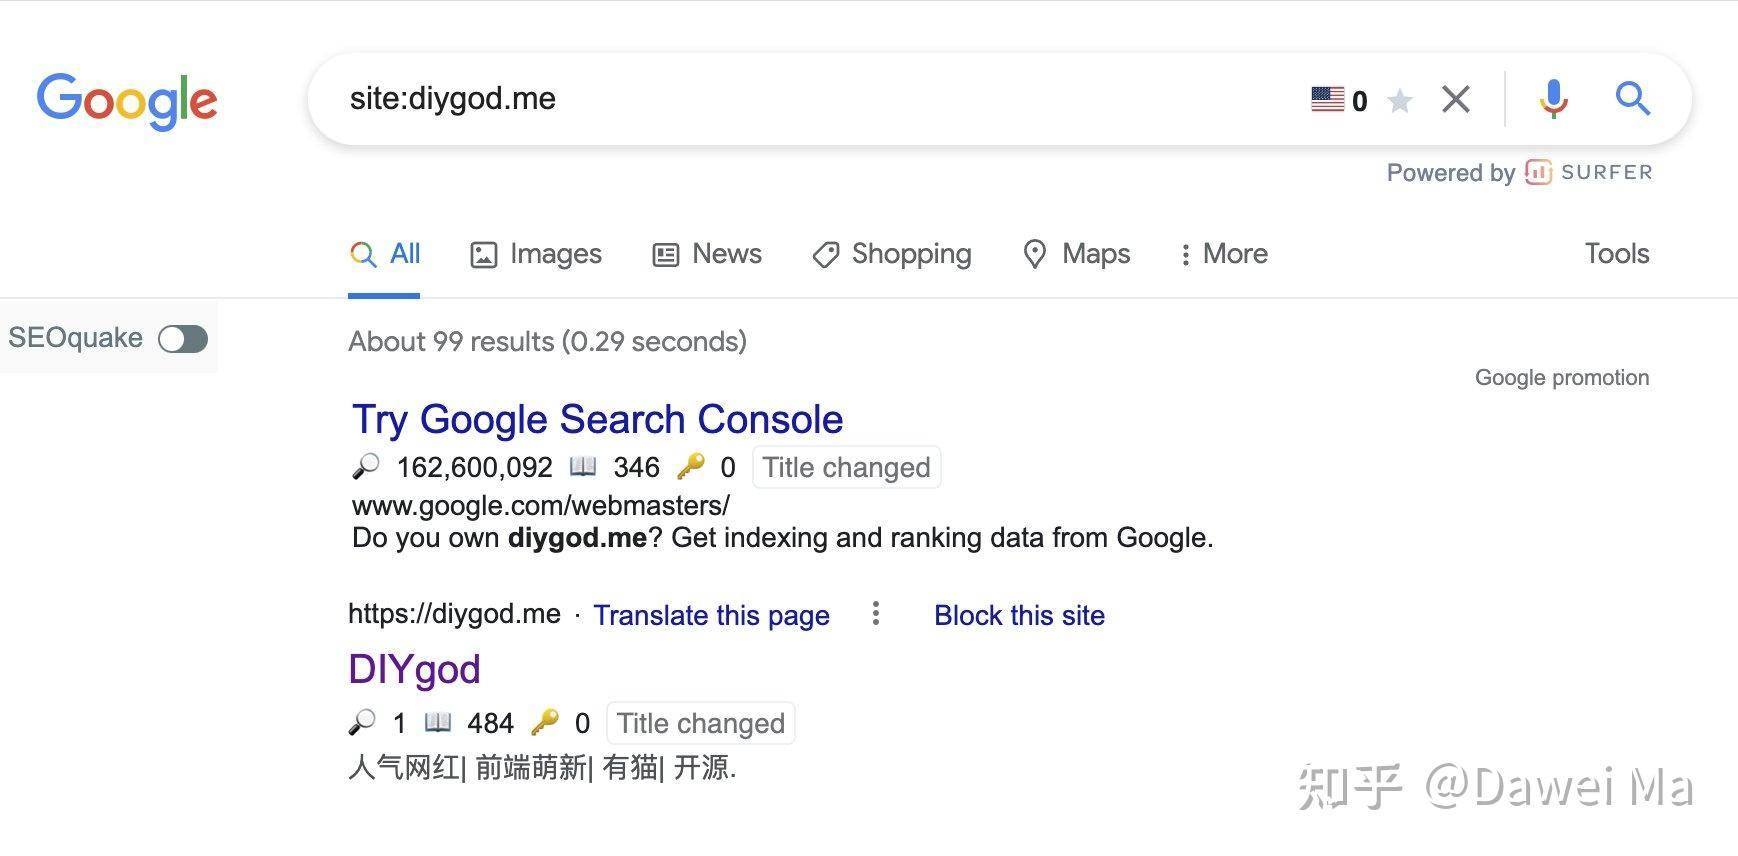Screen dimensions: 1738x856
Task: Click the star icon in search bar
Action: (1400, 101)
